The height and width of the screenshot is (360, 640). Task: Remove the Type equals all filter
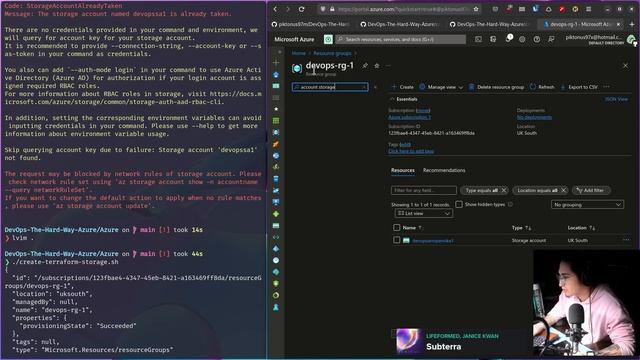click(x=504, y=190)
